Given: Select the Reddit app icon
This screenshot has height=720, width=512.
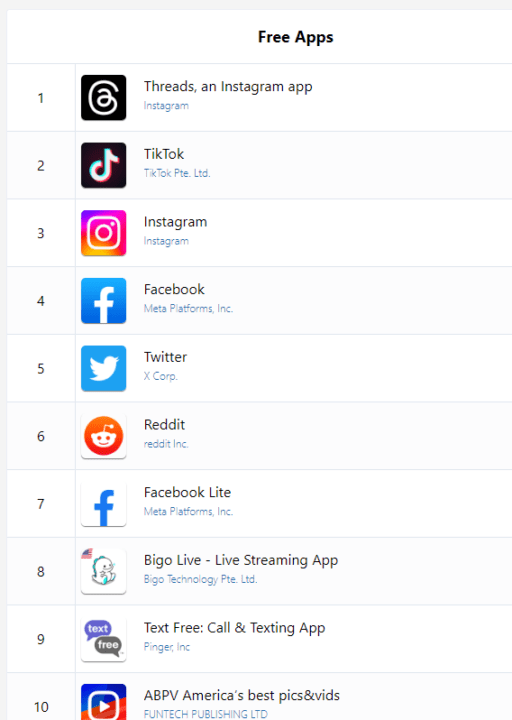Looking at the screenshot, I should [103, 436].
